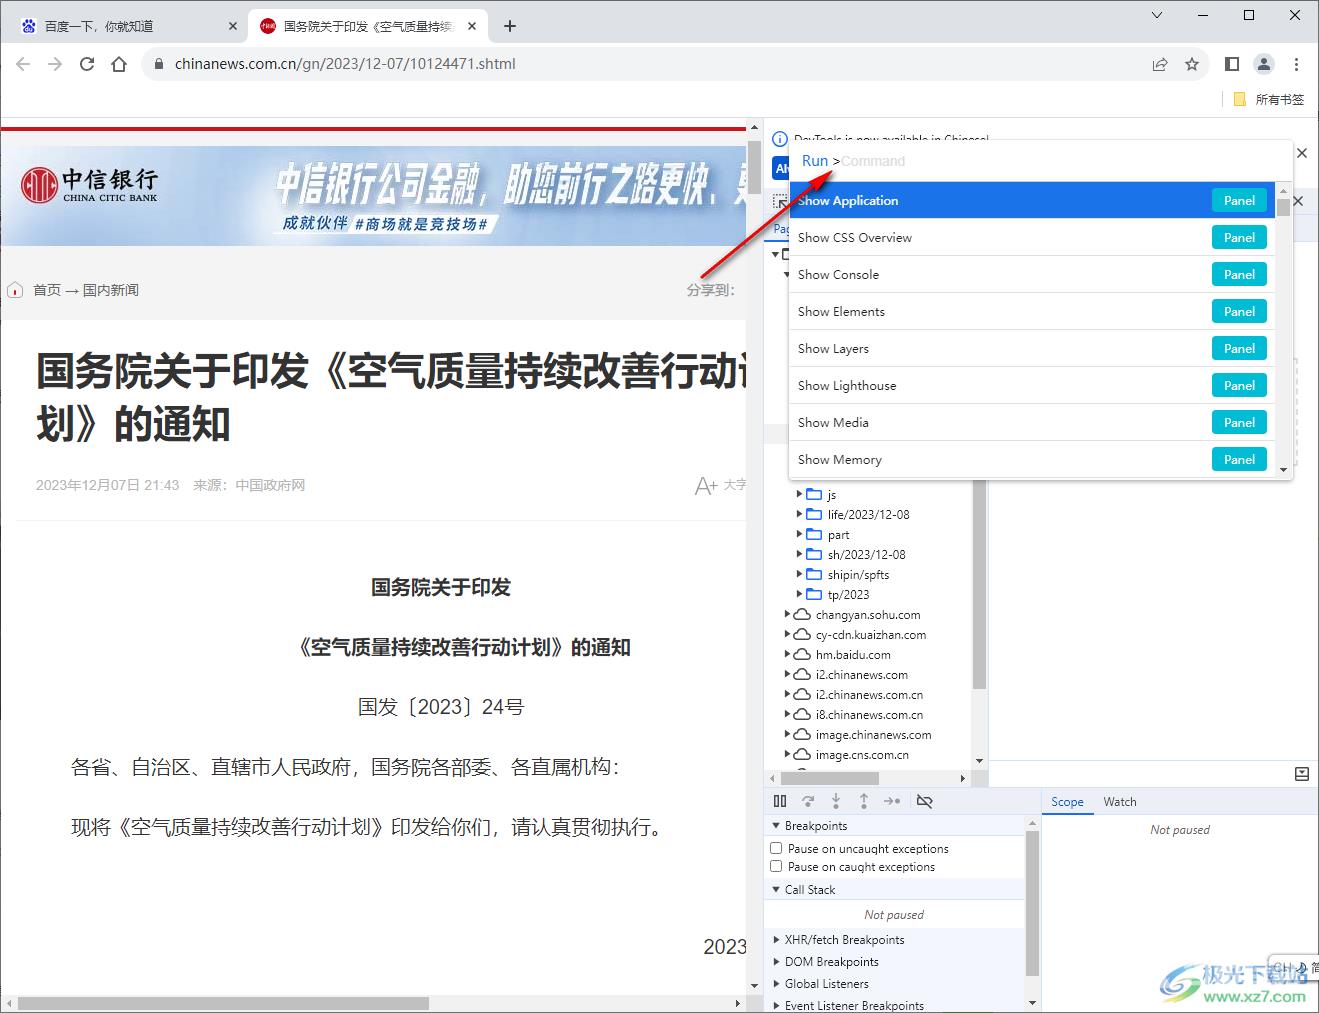This screenshot has width=1319, height=1013.
Task: Close the DevTools language notice
Action: (1302, 153)
